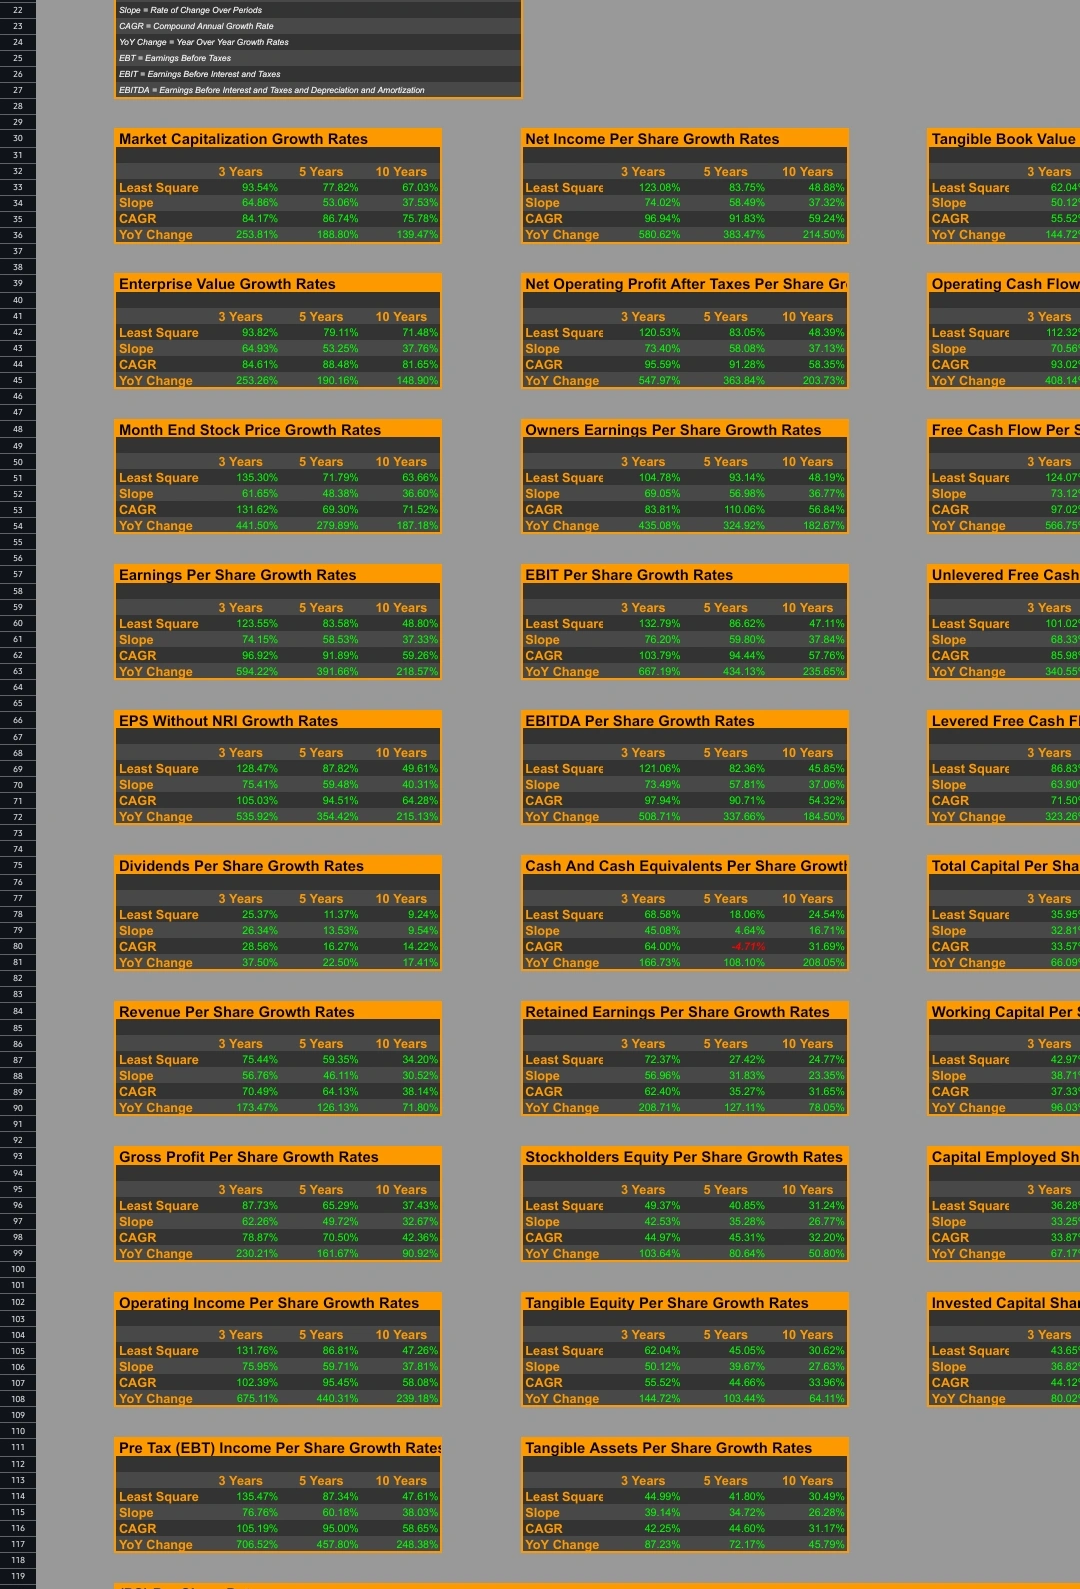The image size is (1080, 1589).
Task: Click the Net Income Per Share Growth Rates title
Action: point(652,139)
